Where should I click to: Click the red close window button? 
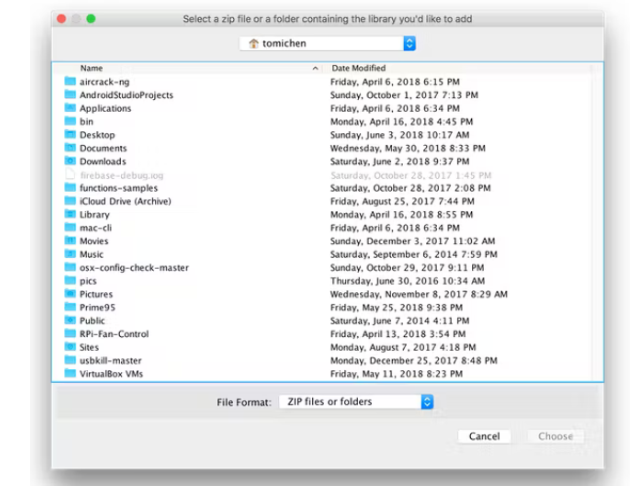tap(62, 19)
